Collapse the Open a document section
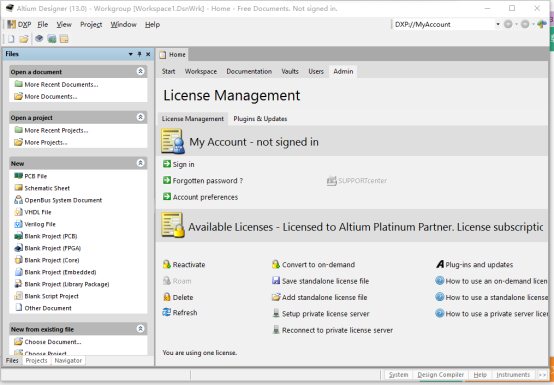 click(140, 71)
